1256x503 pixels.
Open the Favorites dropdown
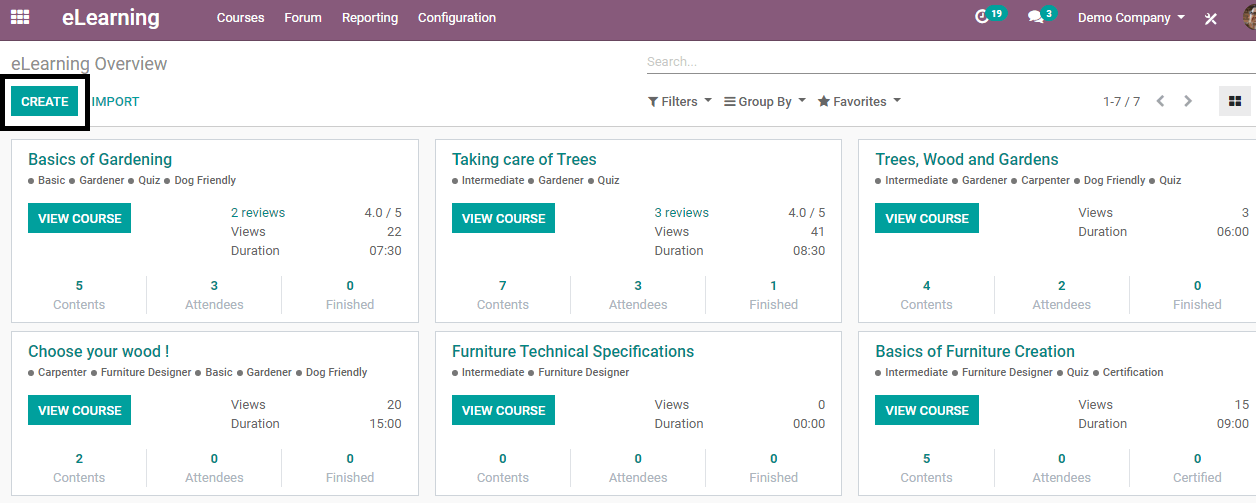point(859,101)
